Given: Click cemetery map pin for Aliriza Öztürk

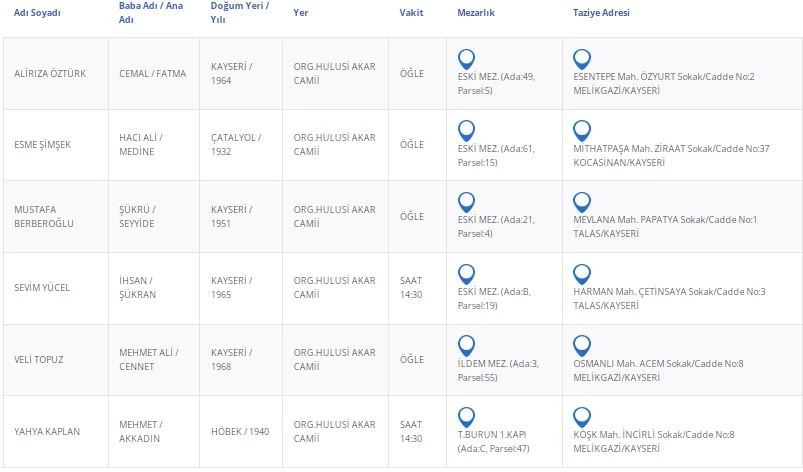Looking at the screenshot, I should [466, 59].
